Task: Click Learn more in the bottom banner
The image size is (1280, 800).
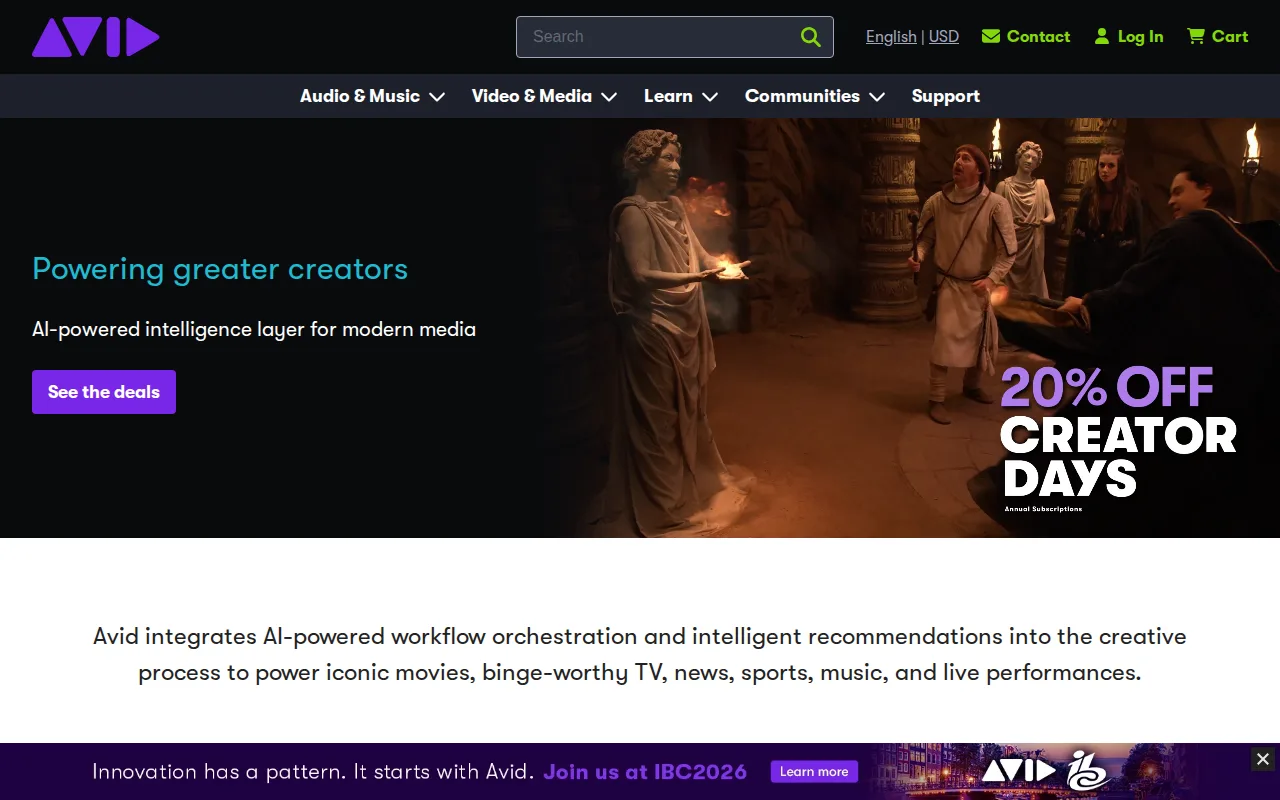Action: (x=814, y=771)
